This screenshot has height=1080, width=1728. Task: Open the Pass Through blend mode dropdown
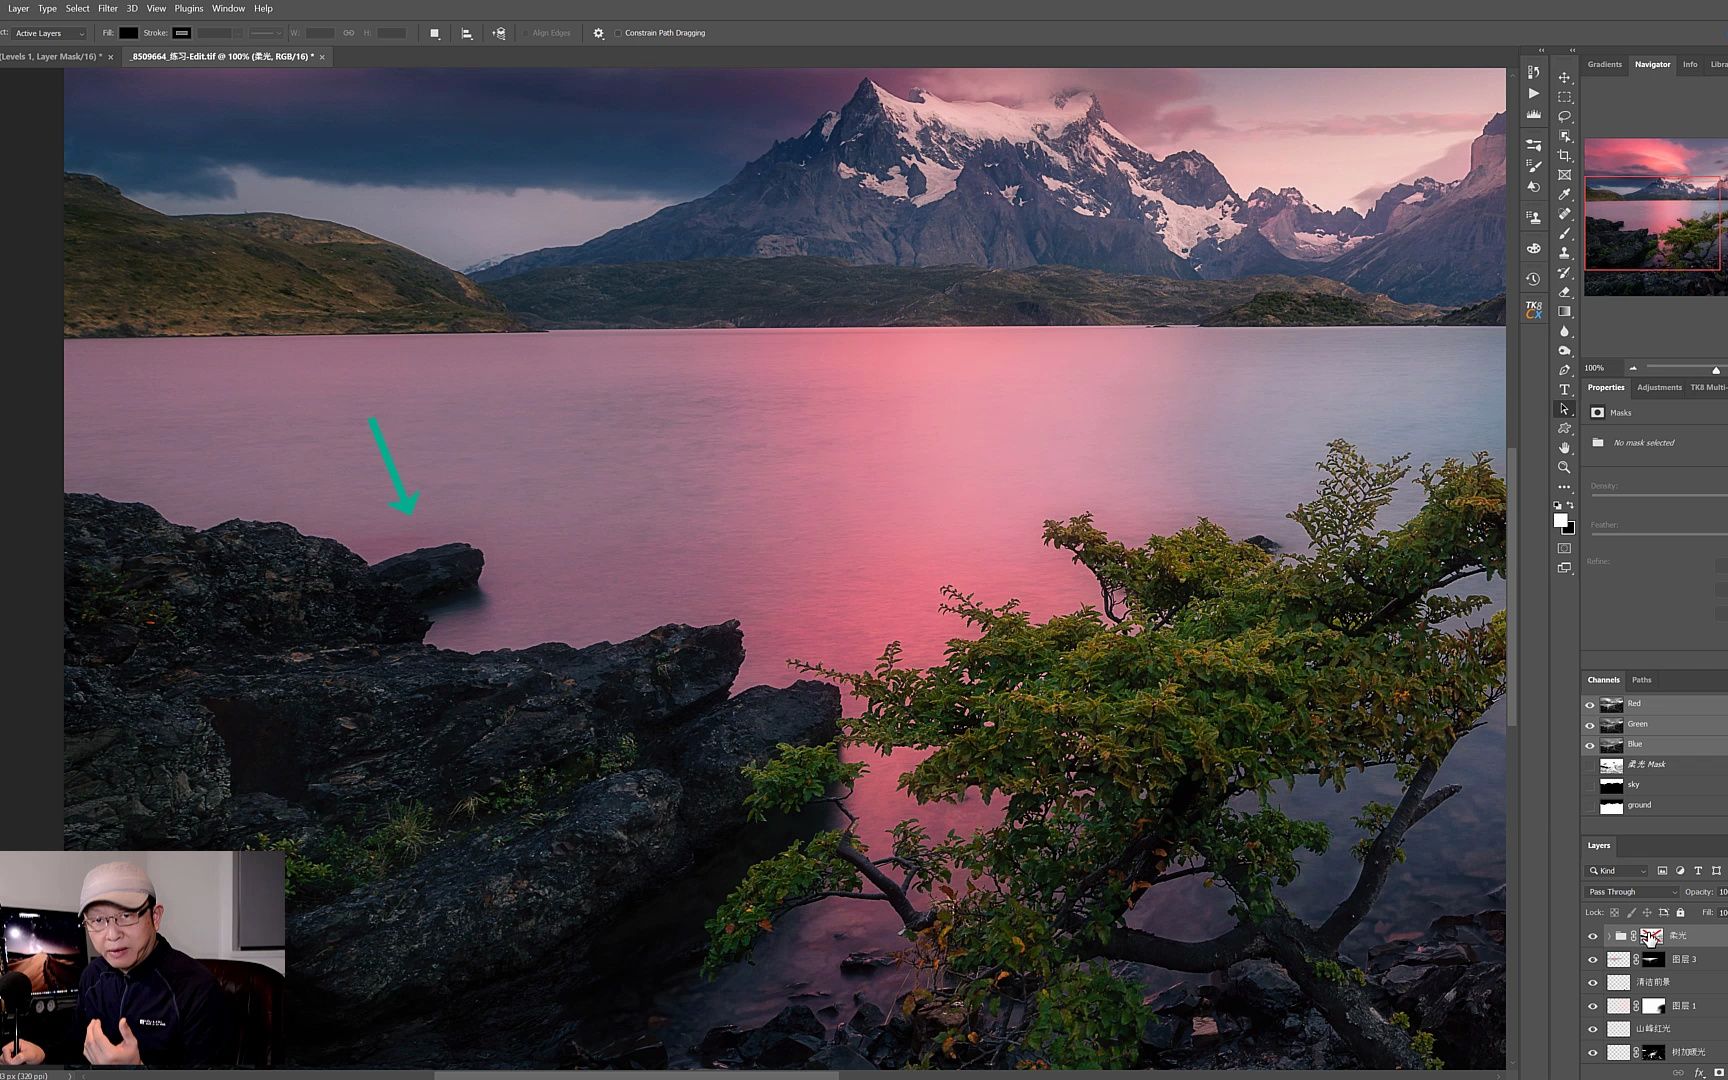tap(1632, 892)
